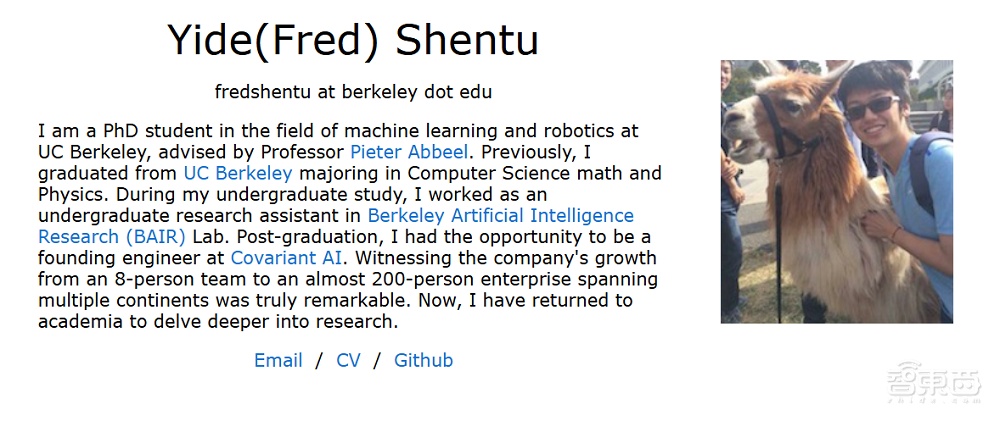Open the CV link
Viewport: 1000px width, 421px height.
point(348,360)
